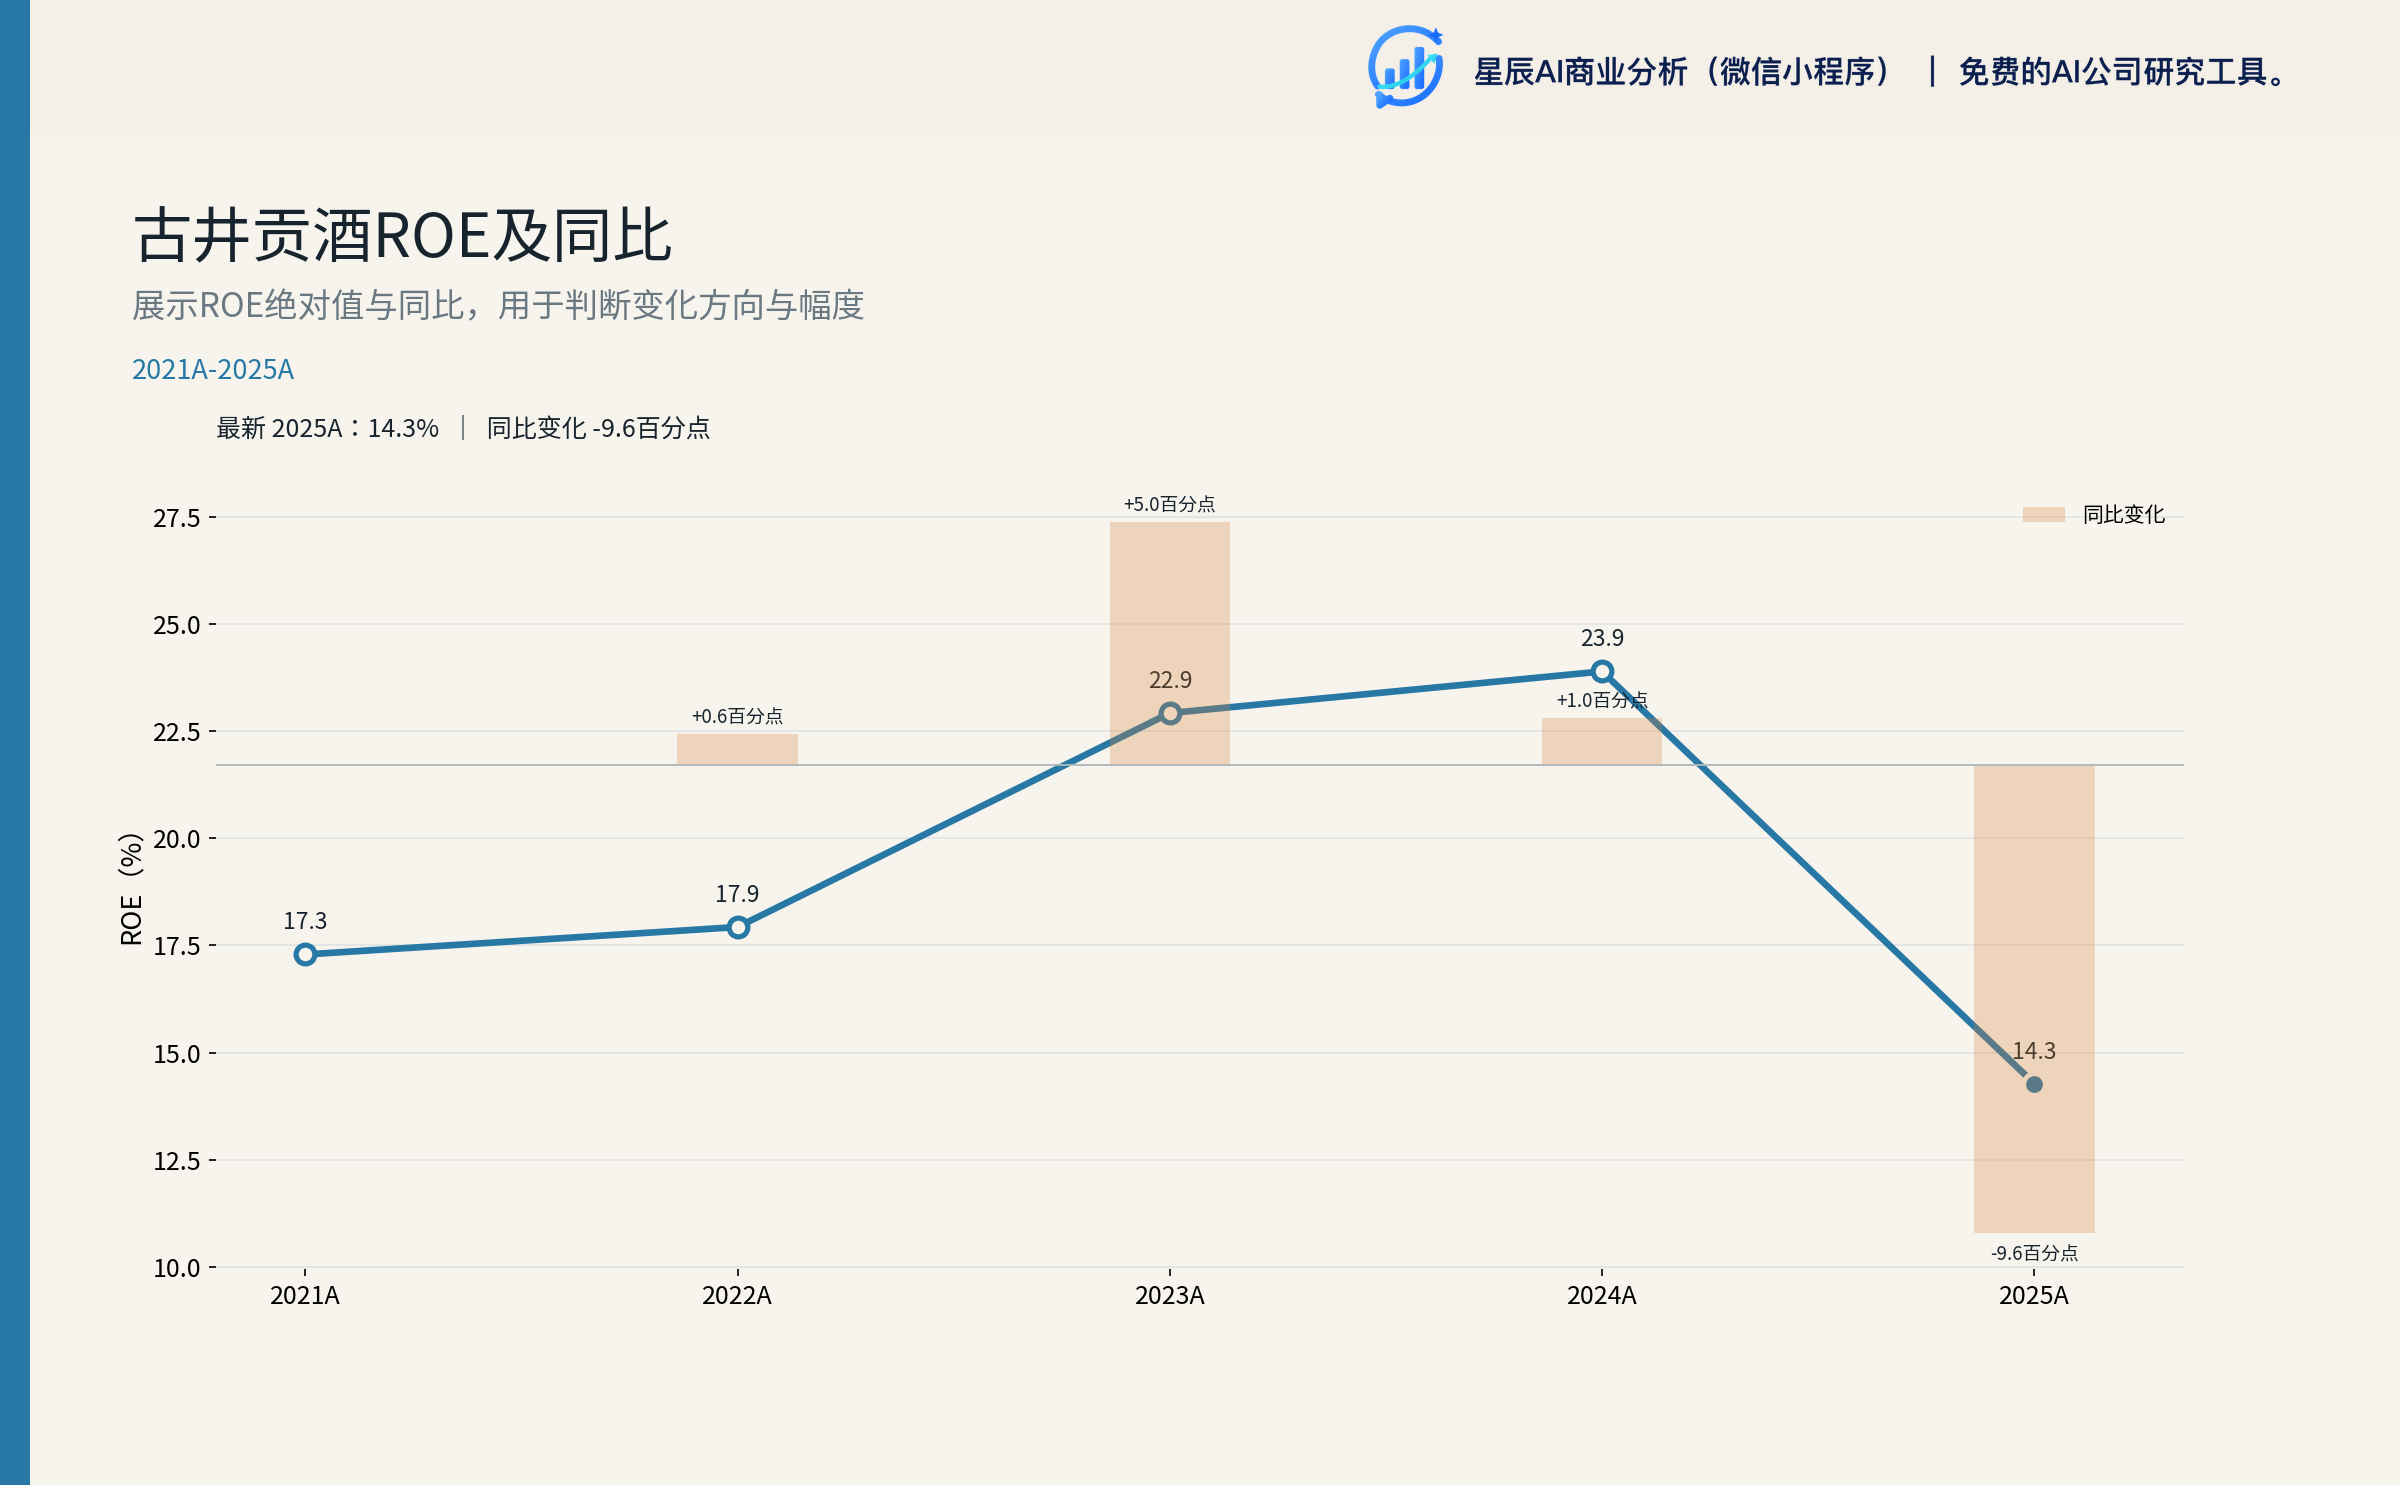
Task: Click the 2022A data point marker
Action: pyautogui.click(x=738, y=928)
